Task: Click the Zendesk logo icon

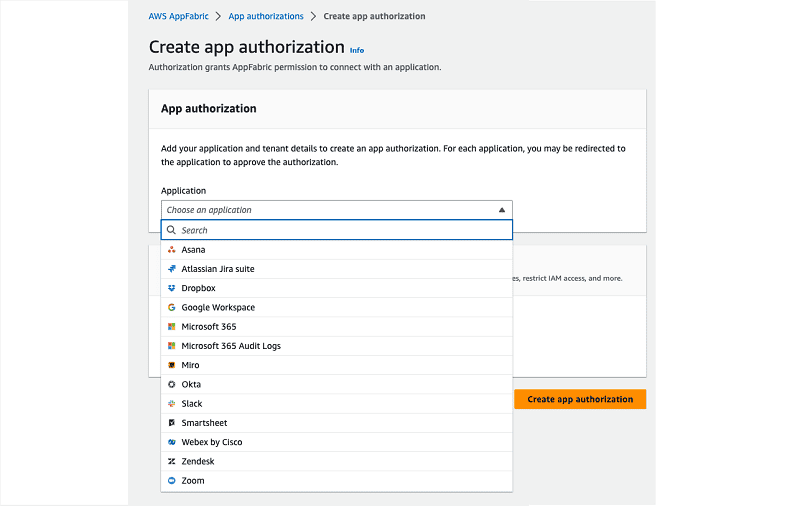Action: tap(171, 461)
